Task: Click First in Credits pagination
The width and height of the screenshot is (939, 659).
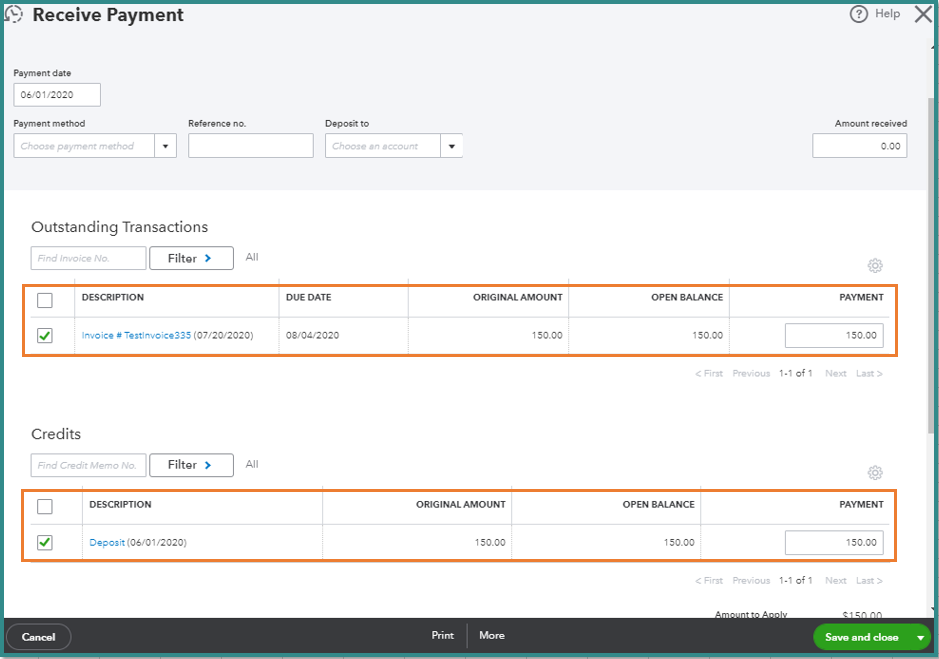Action: tap(709, 581)
